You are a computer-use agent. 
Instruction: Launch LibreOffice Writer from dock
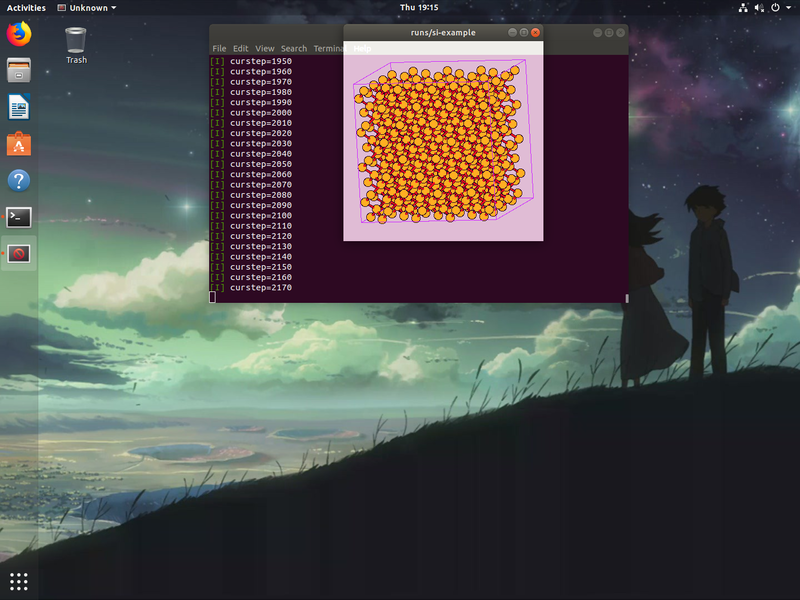(19, 107)
